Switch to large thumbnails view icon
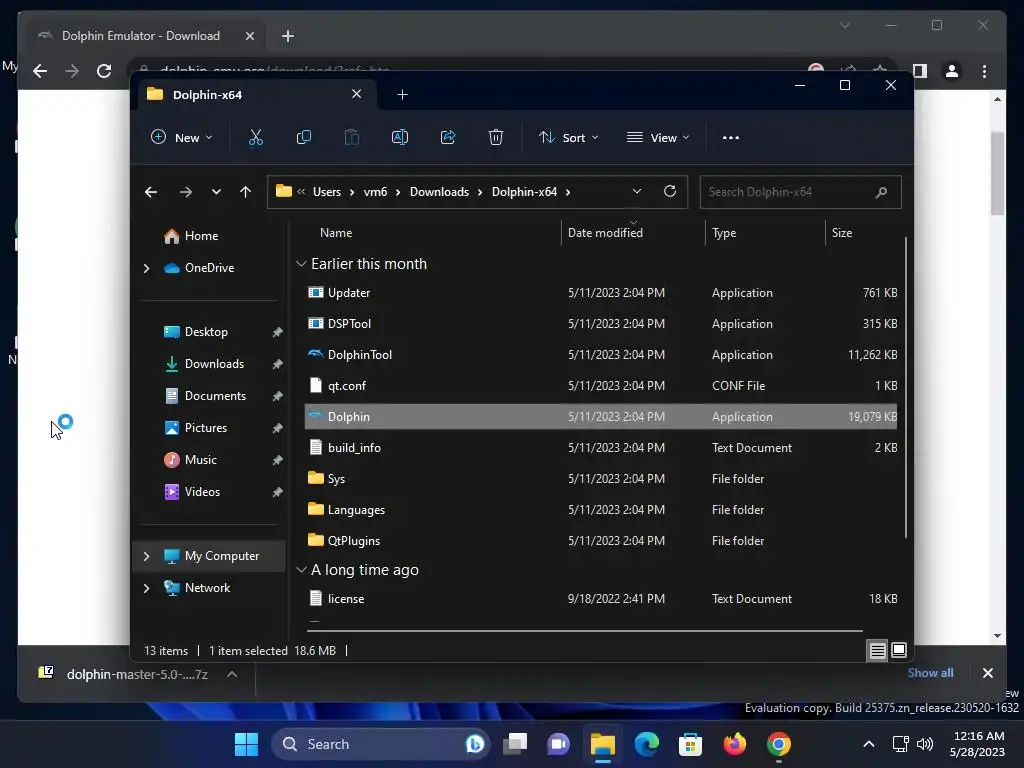This screenshot has height=768, width=1024. click(x=899, y=650)
